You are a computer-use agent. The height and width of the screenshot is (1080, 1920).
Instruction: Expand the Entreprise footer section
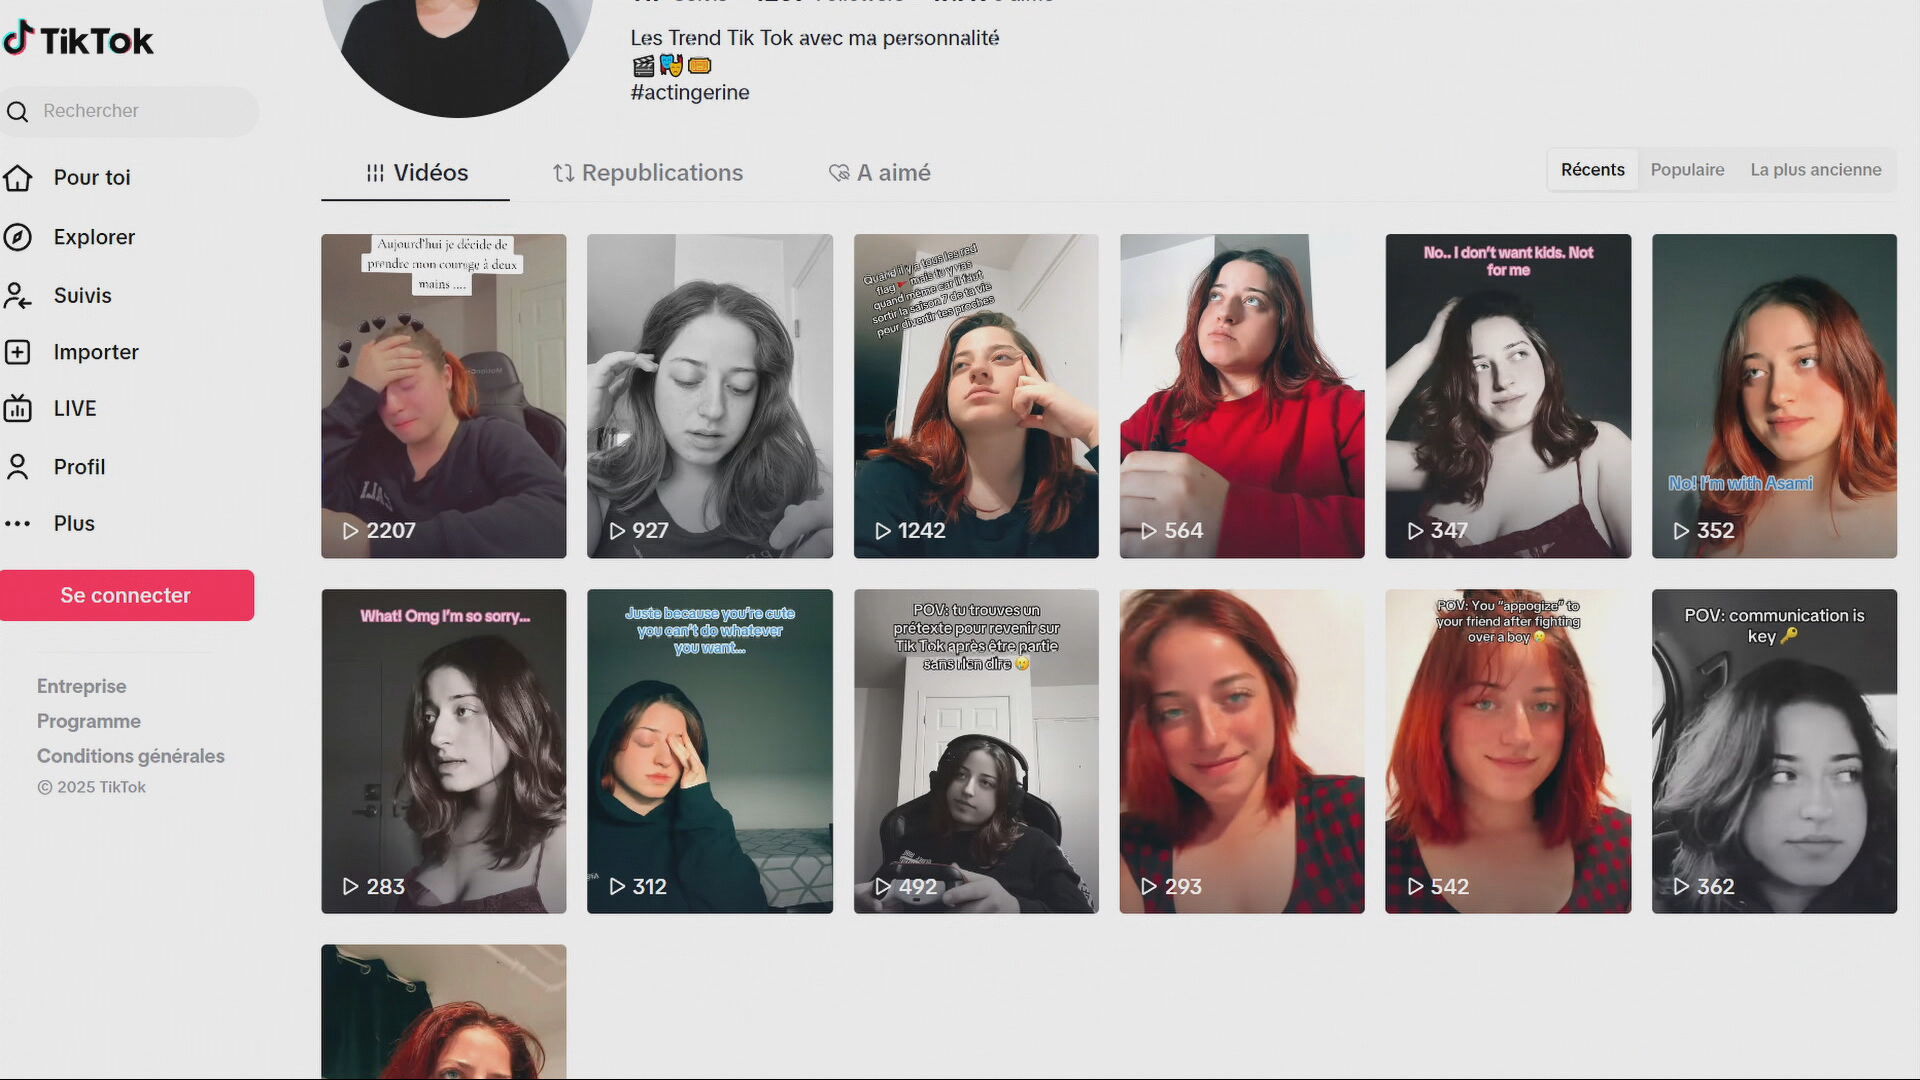coord(82,686)
